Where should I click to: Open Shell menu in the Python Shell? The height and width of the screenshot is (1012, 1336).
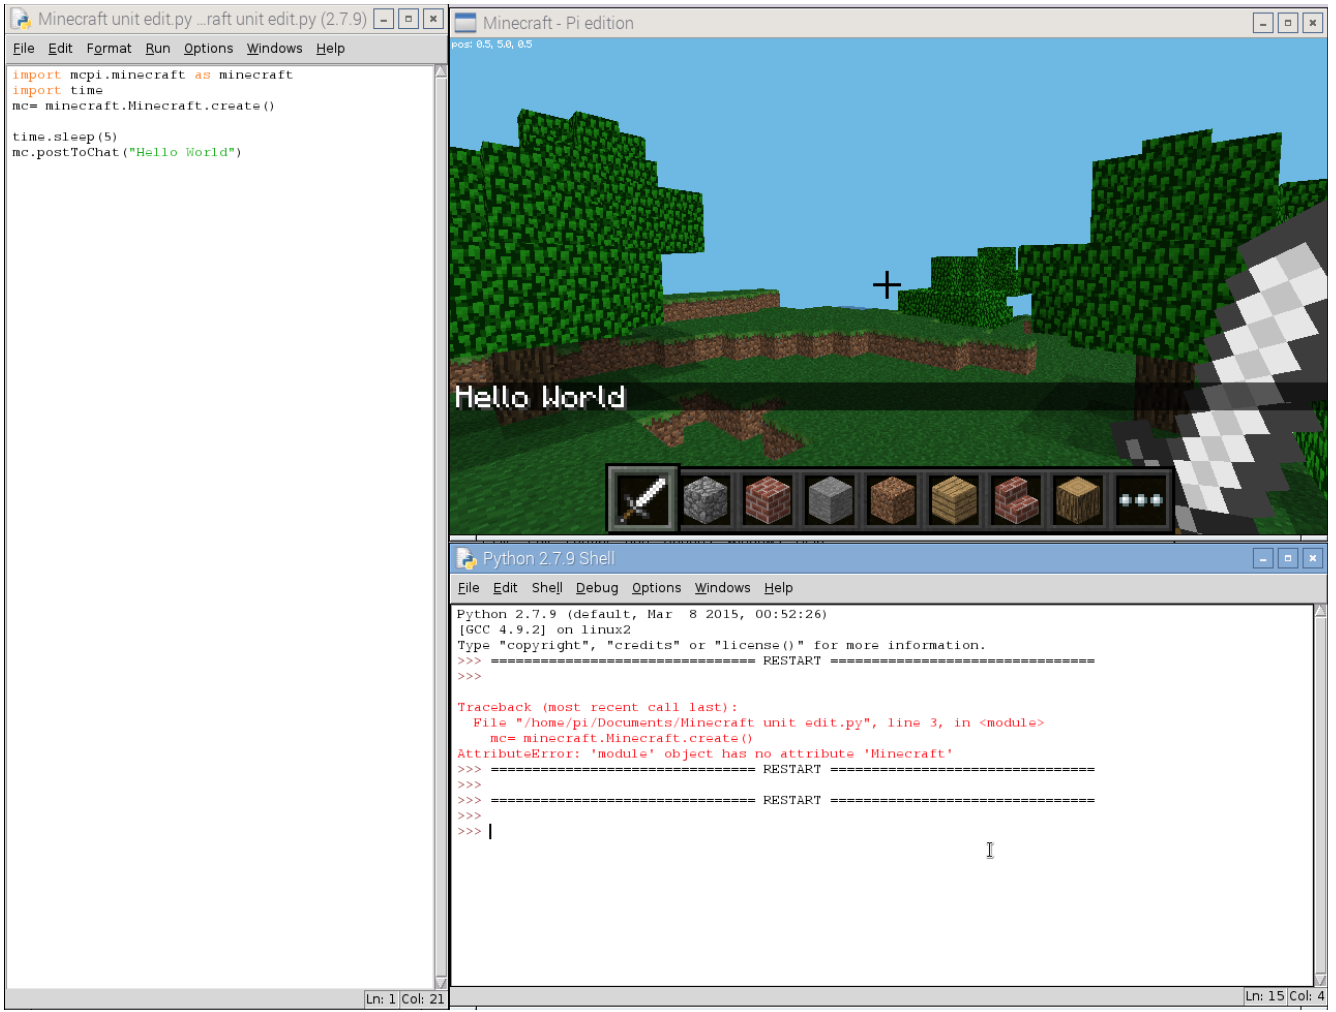point(547,588)
